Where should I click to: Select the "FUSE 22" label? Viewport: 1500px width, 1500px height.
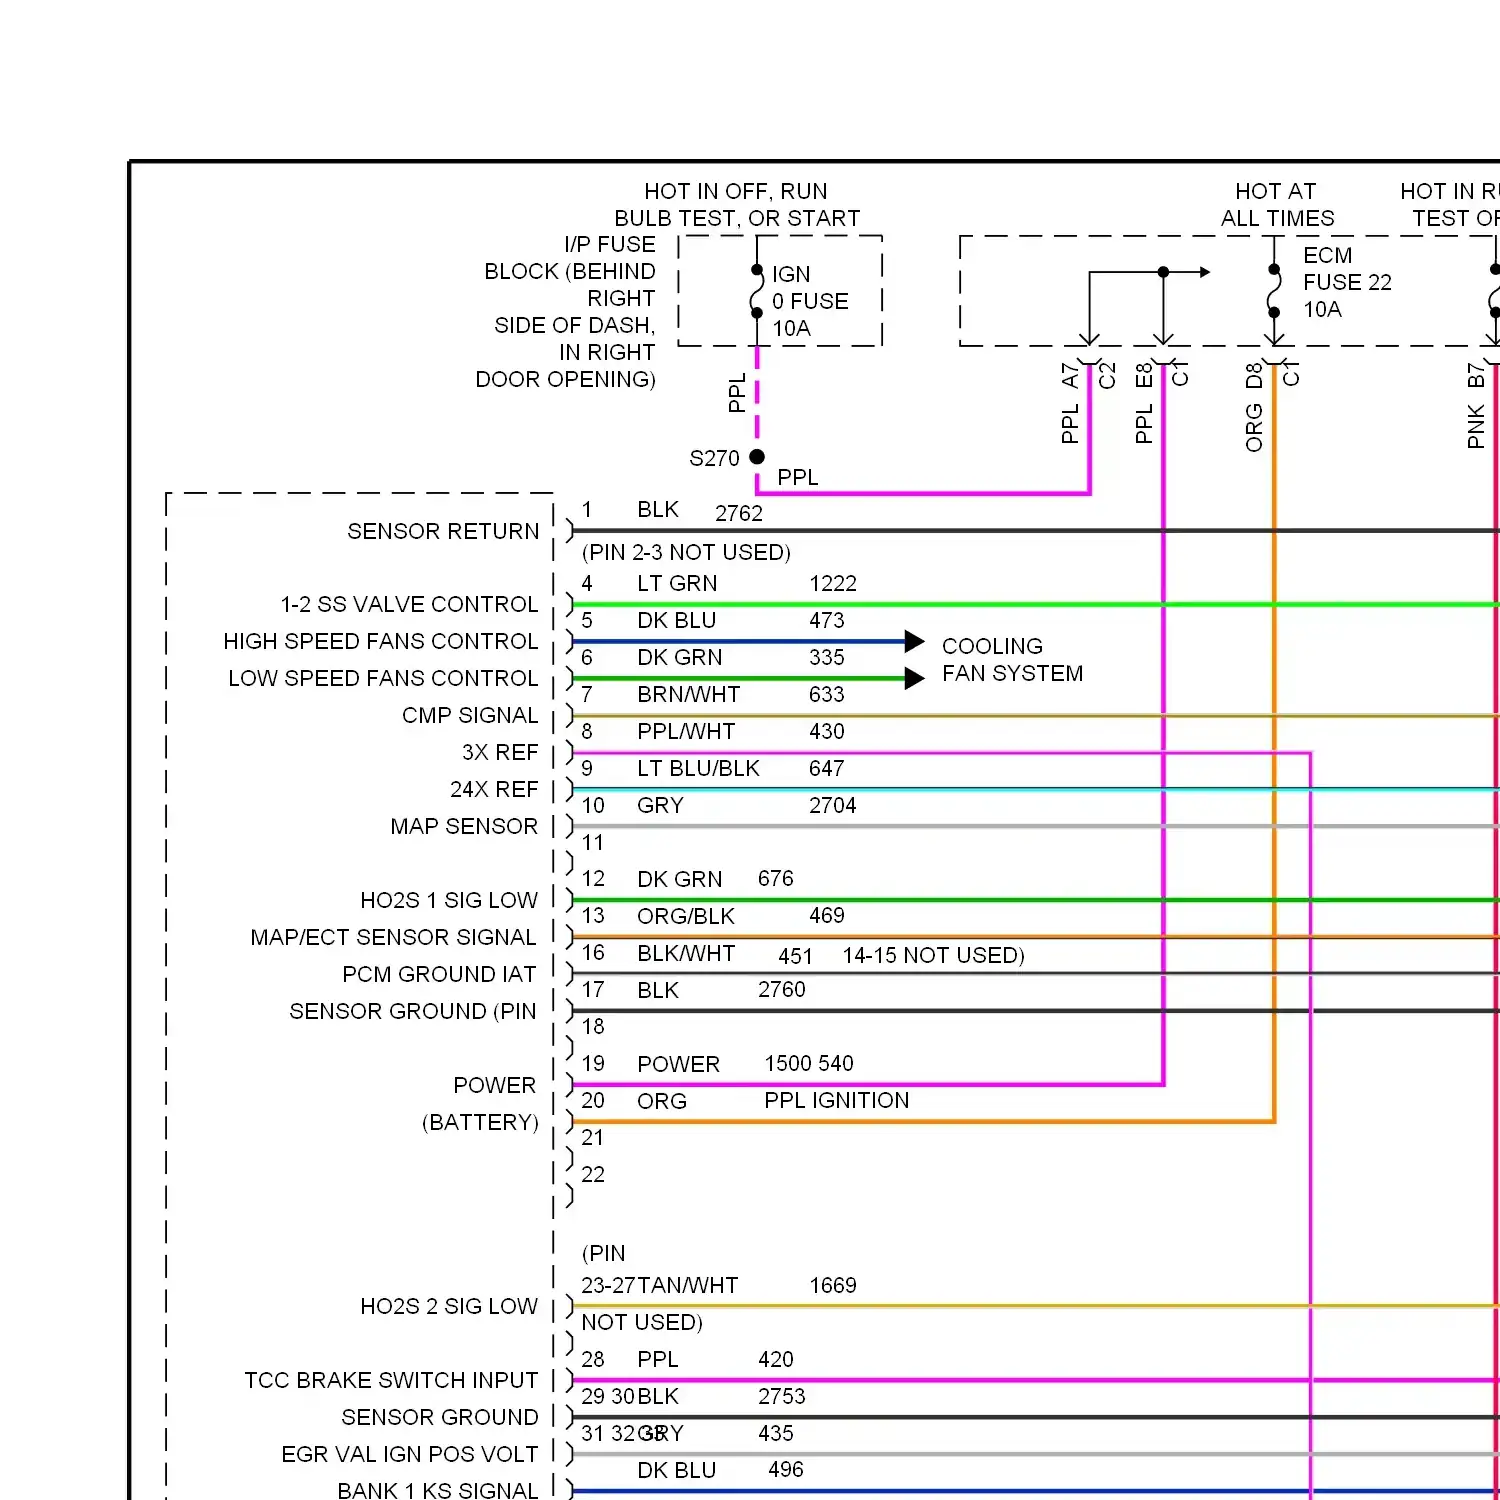coord(1347,282)
